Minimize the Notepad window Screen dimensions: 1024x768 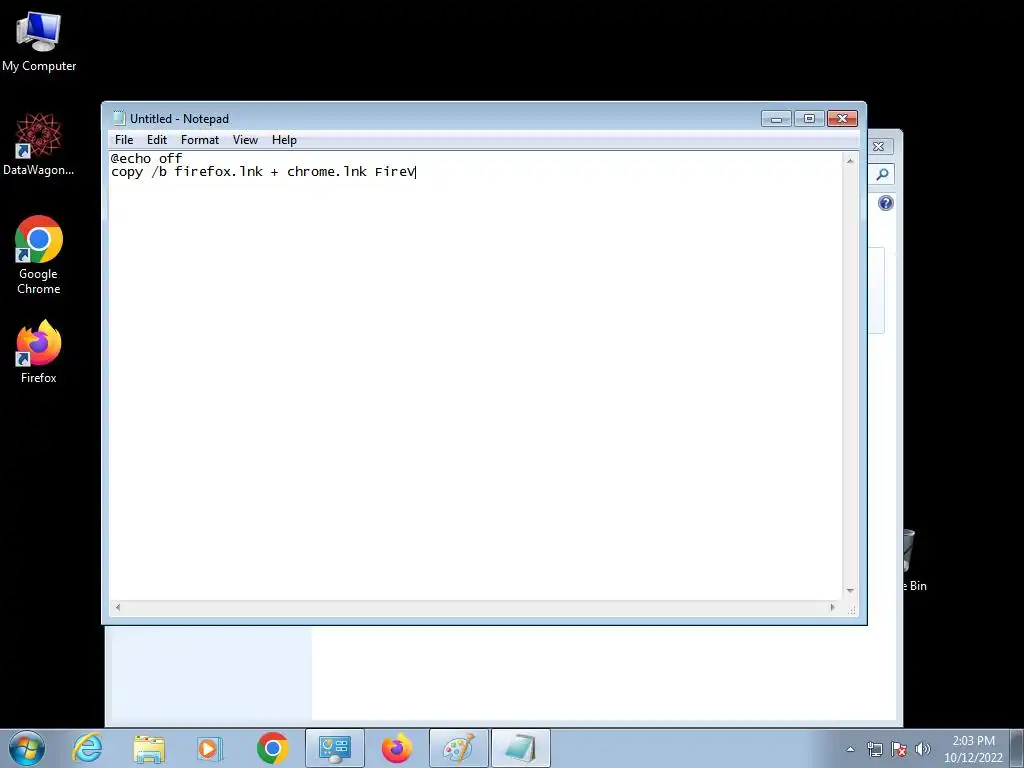pos(776,119)
